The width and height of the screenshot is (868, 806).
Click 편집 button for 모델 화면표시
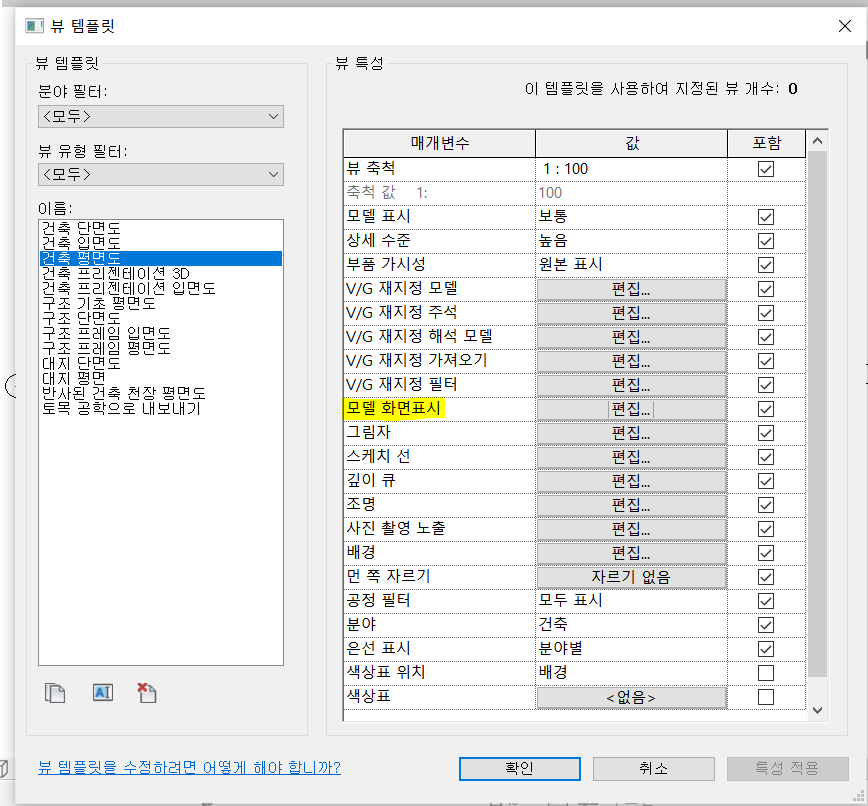click(x=631, y=409)
